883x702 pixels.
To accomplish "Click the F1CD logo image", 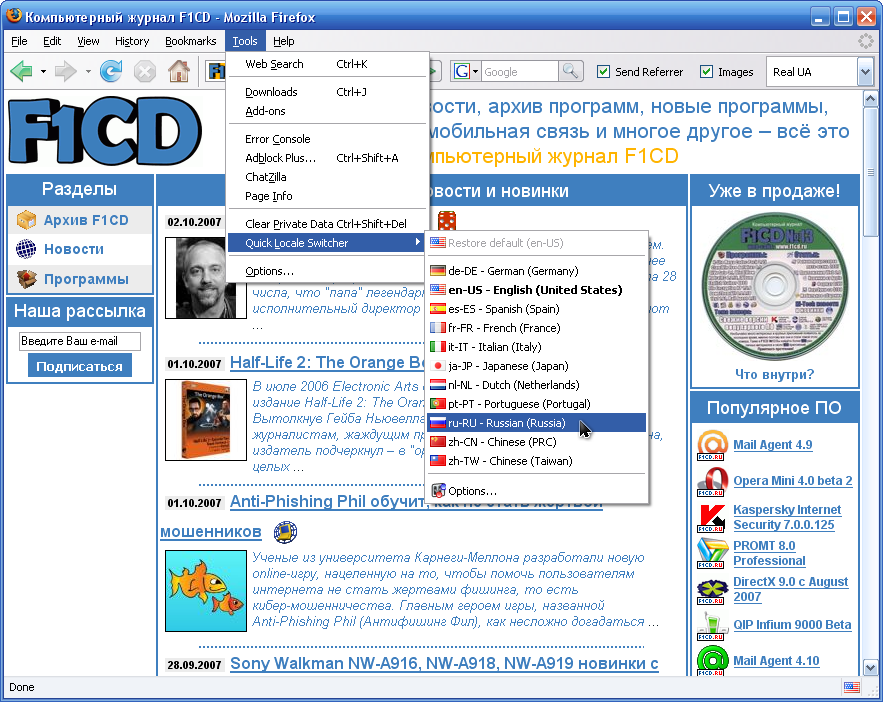I will (x=106, y=131).
